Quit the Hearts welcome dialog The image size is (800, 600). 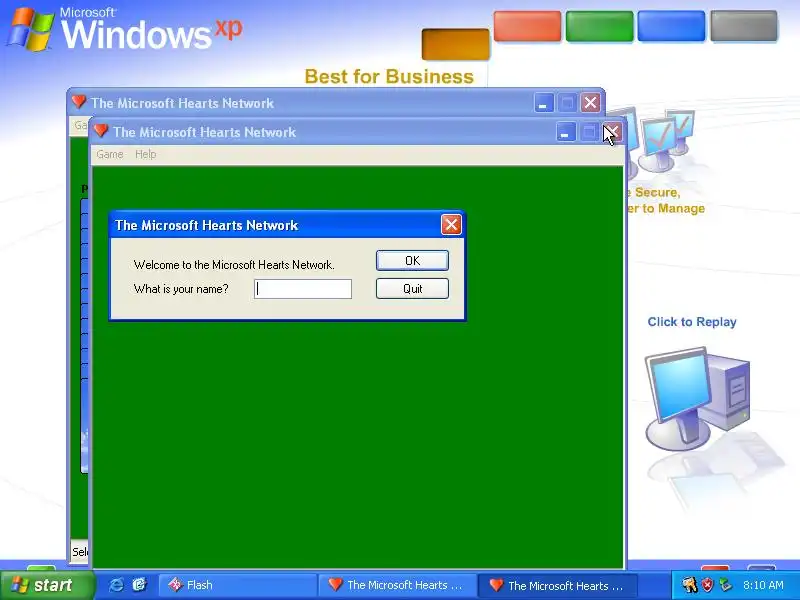click(412, 289)
